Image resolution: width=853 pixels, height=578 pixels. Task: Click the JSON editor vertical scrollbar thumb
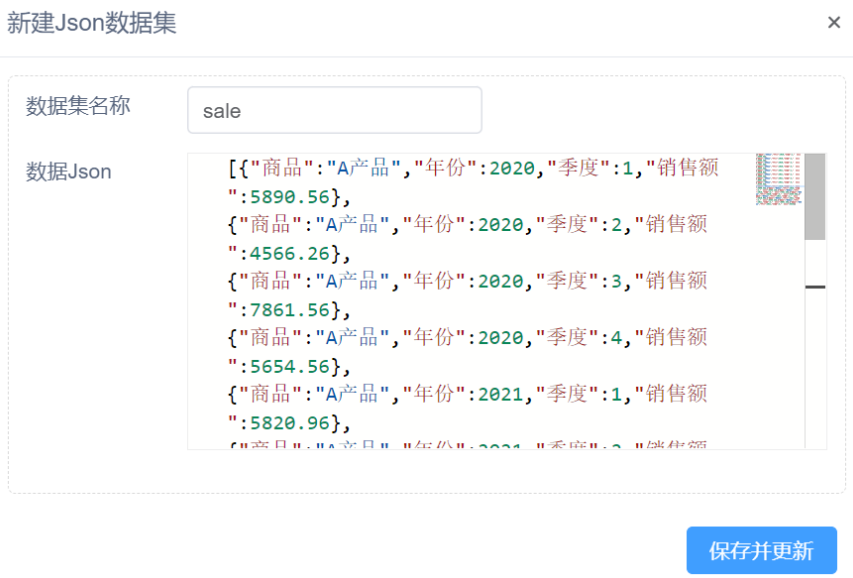[x=815, y=196]
